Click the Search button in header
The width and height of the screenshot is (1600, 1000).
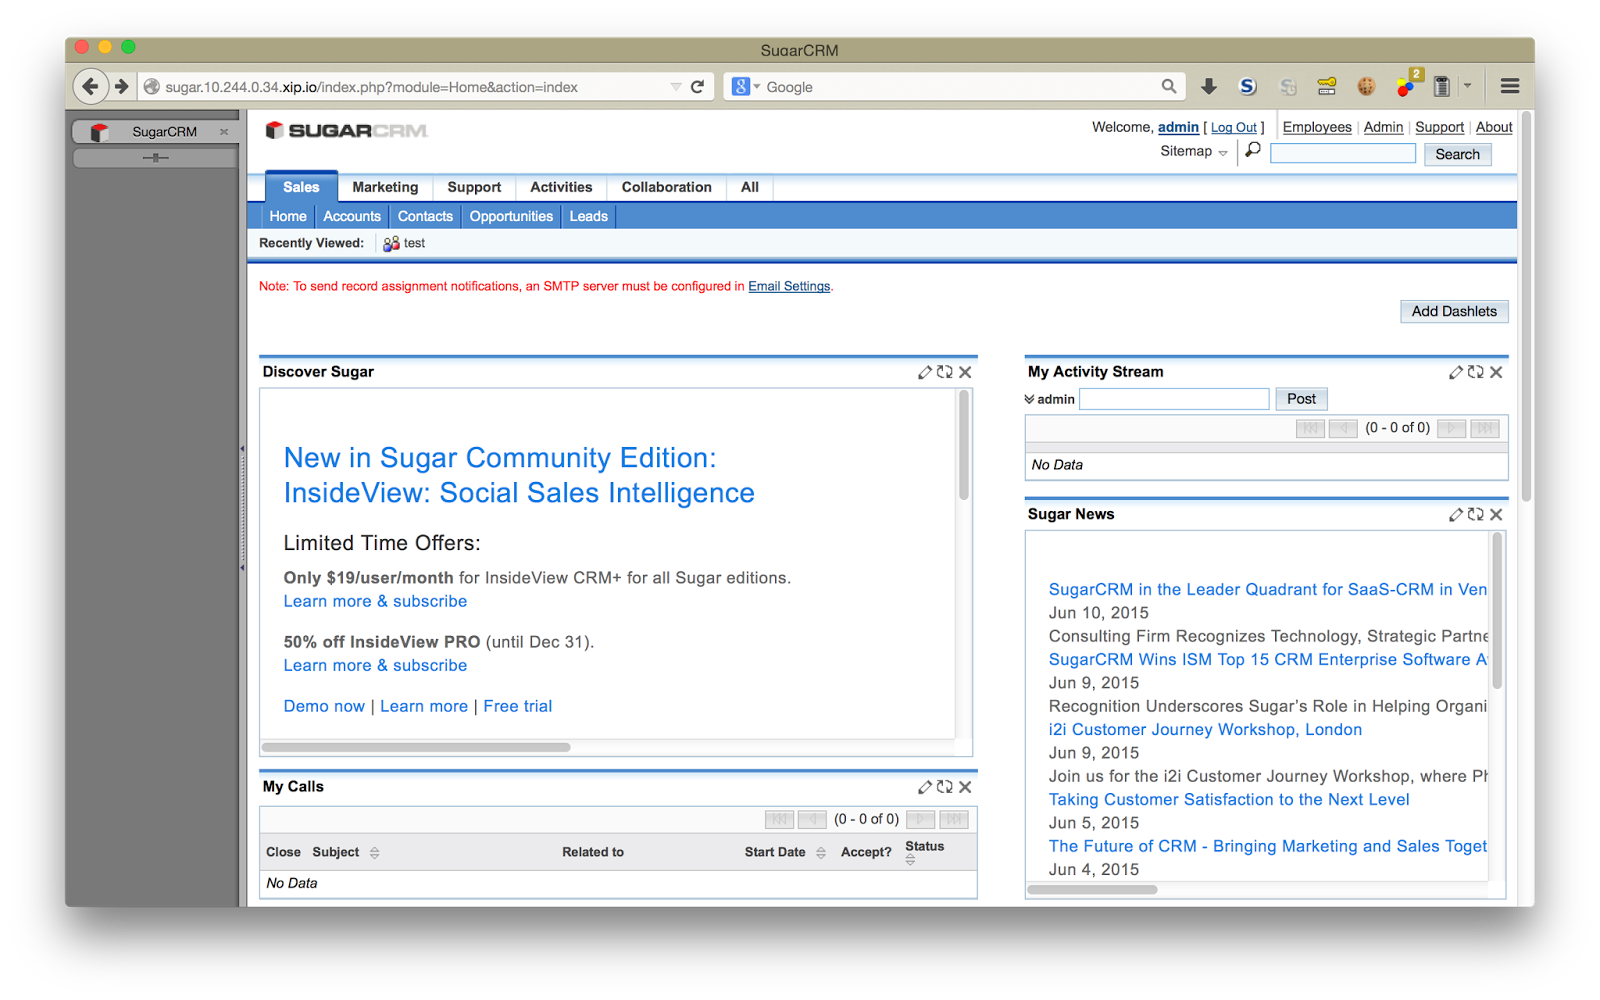1457,154
